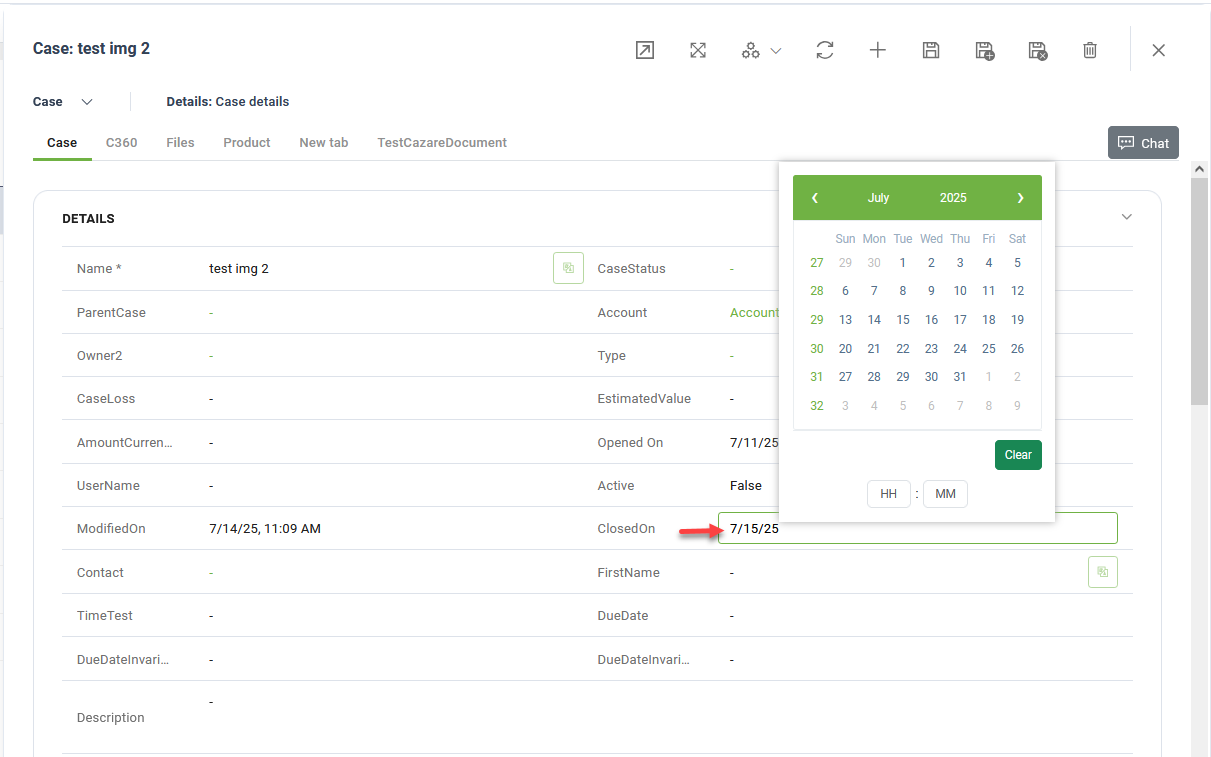
Task: Go to next month in calendar
Action: [1020, 198]
